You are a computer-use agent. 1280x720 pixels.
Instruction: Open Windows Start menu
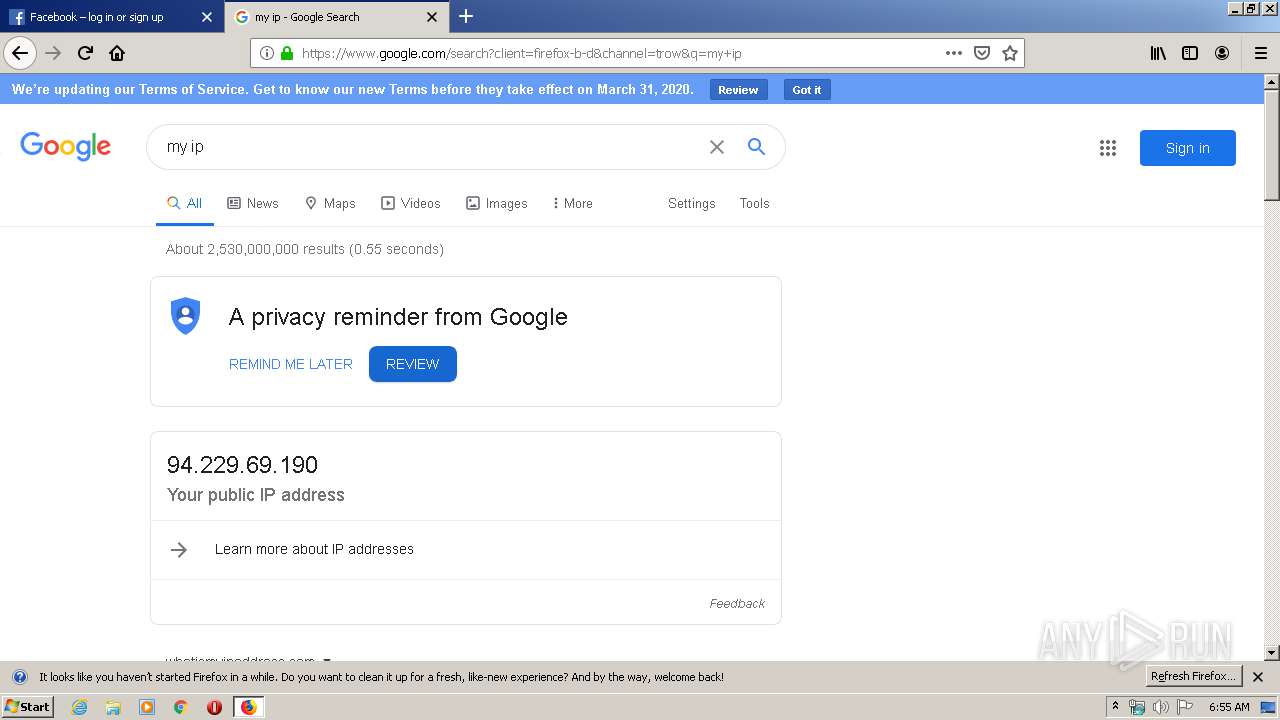(x=28, y=707)
